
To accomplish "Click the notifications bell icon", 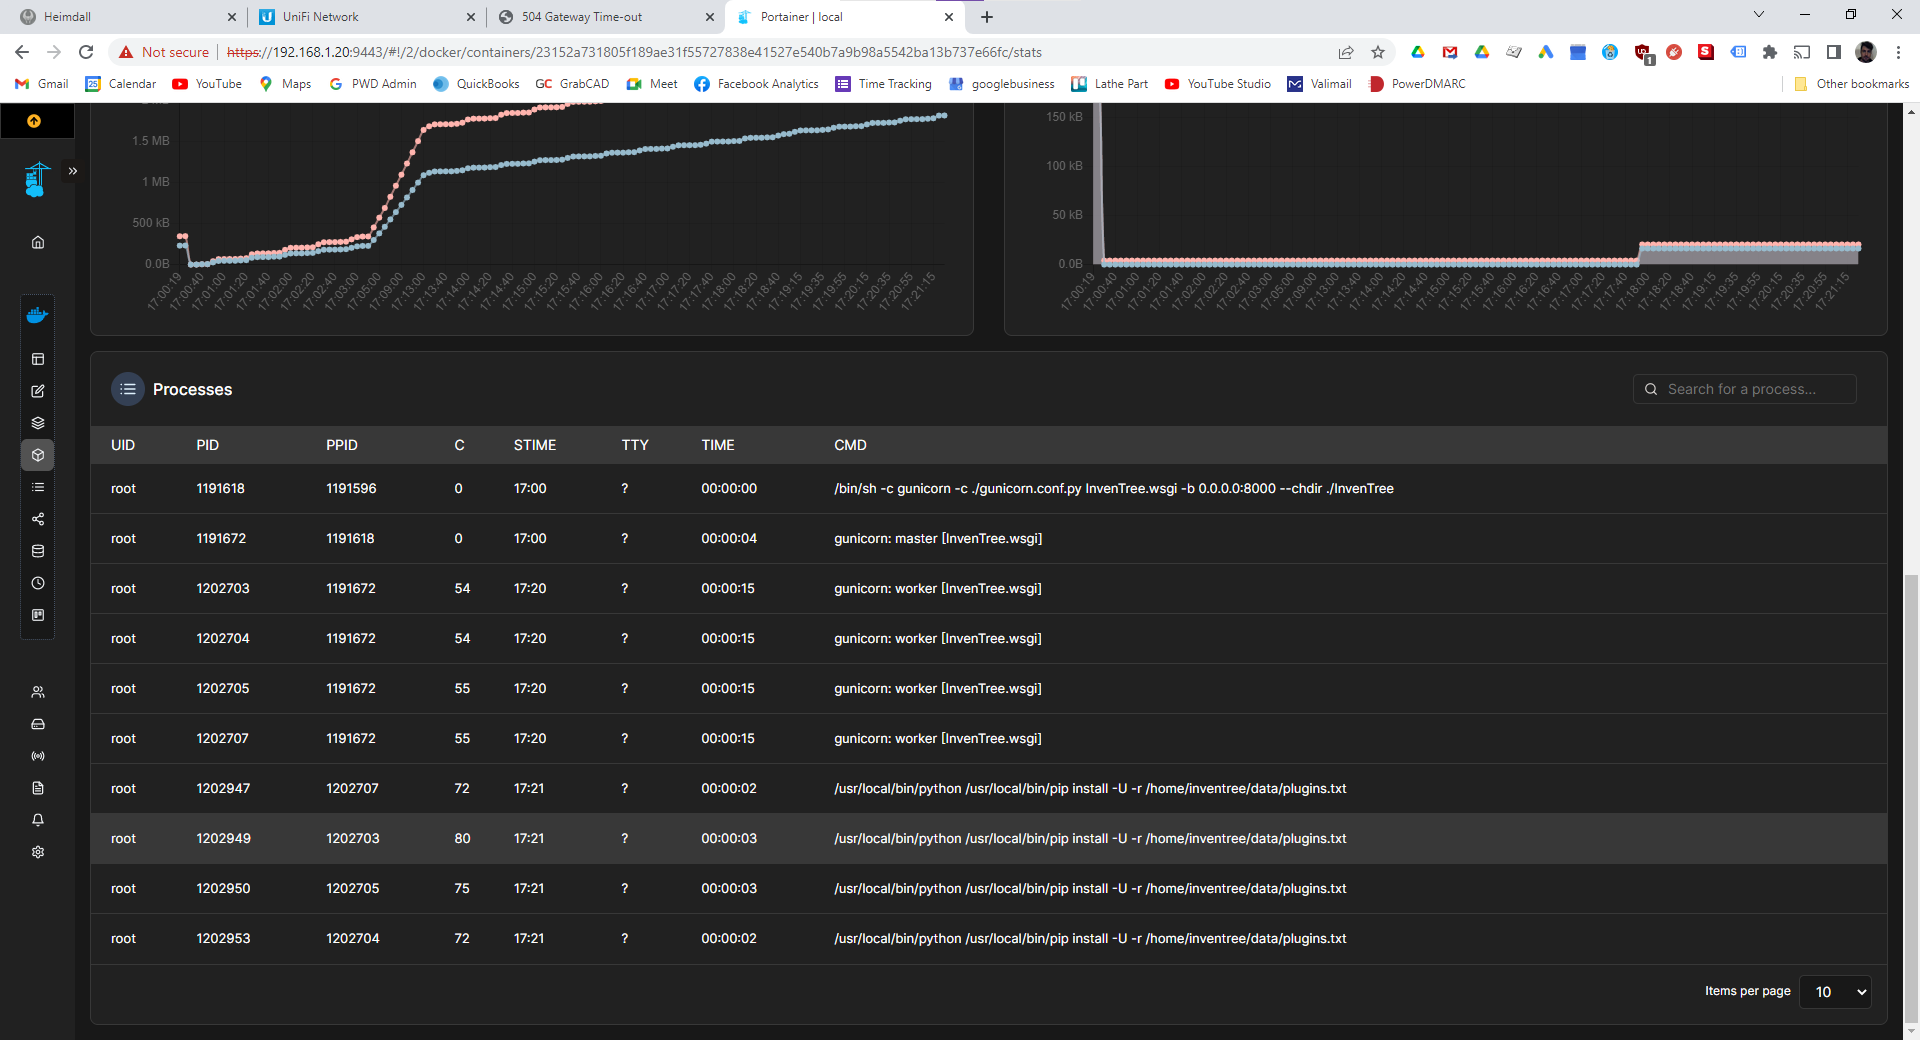I will coord(37,820).
